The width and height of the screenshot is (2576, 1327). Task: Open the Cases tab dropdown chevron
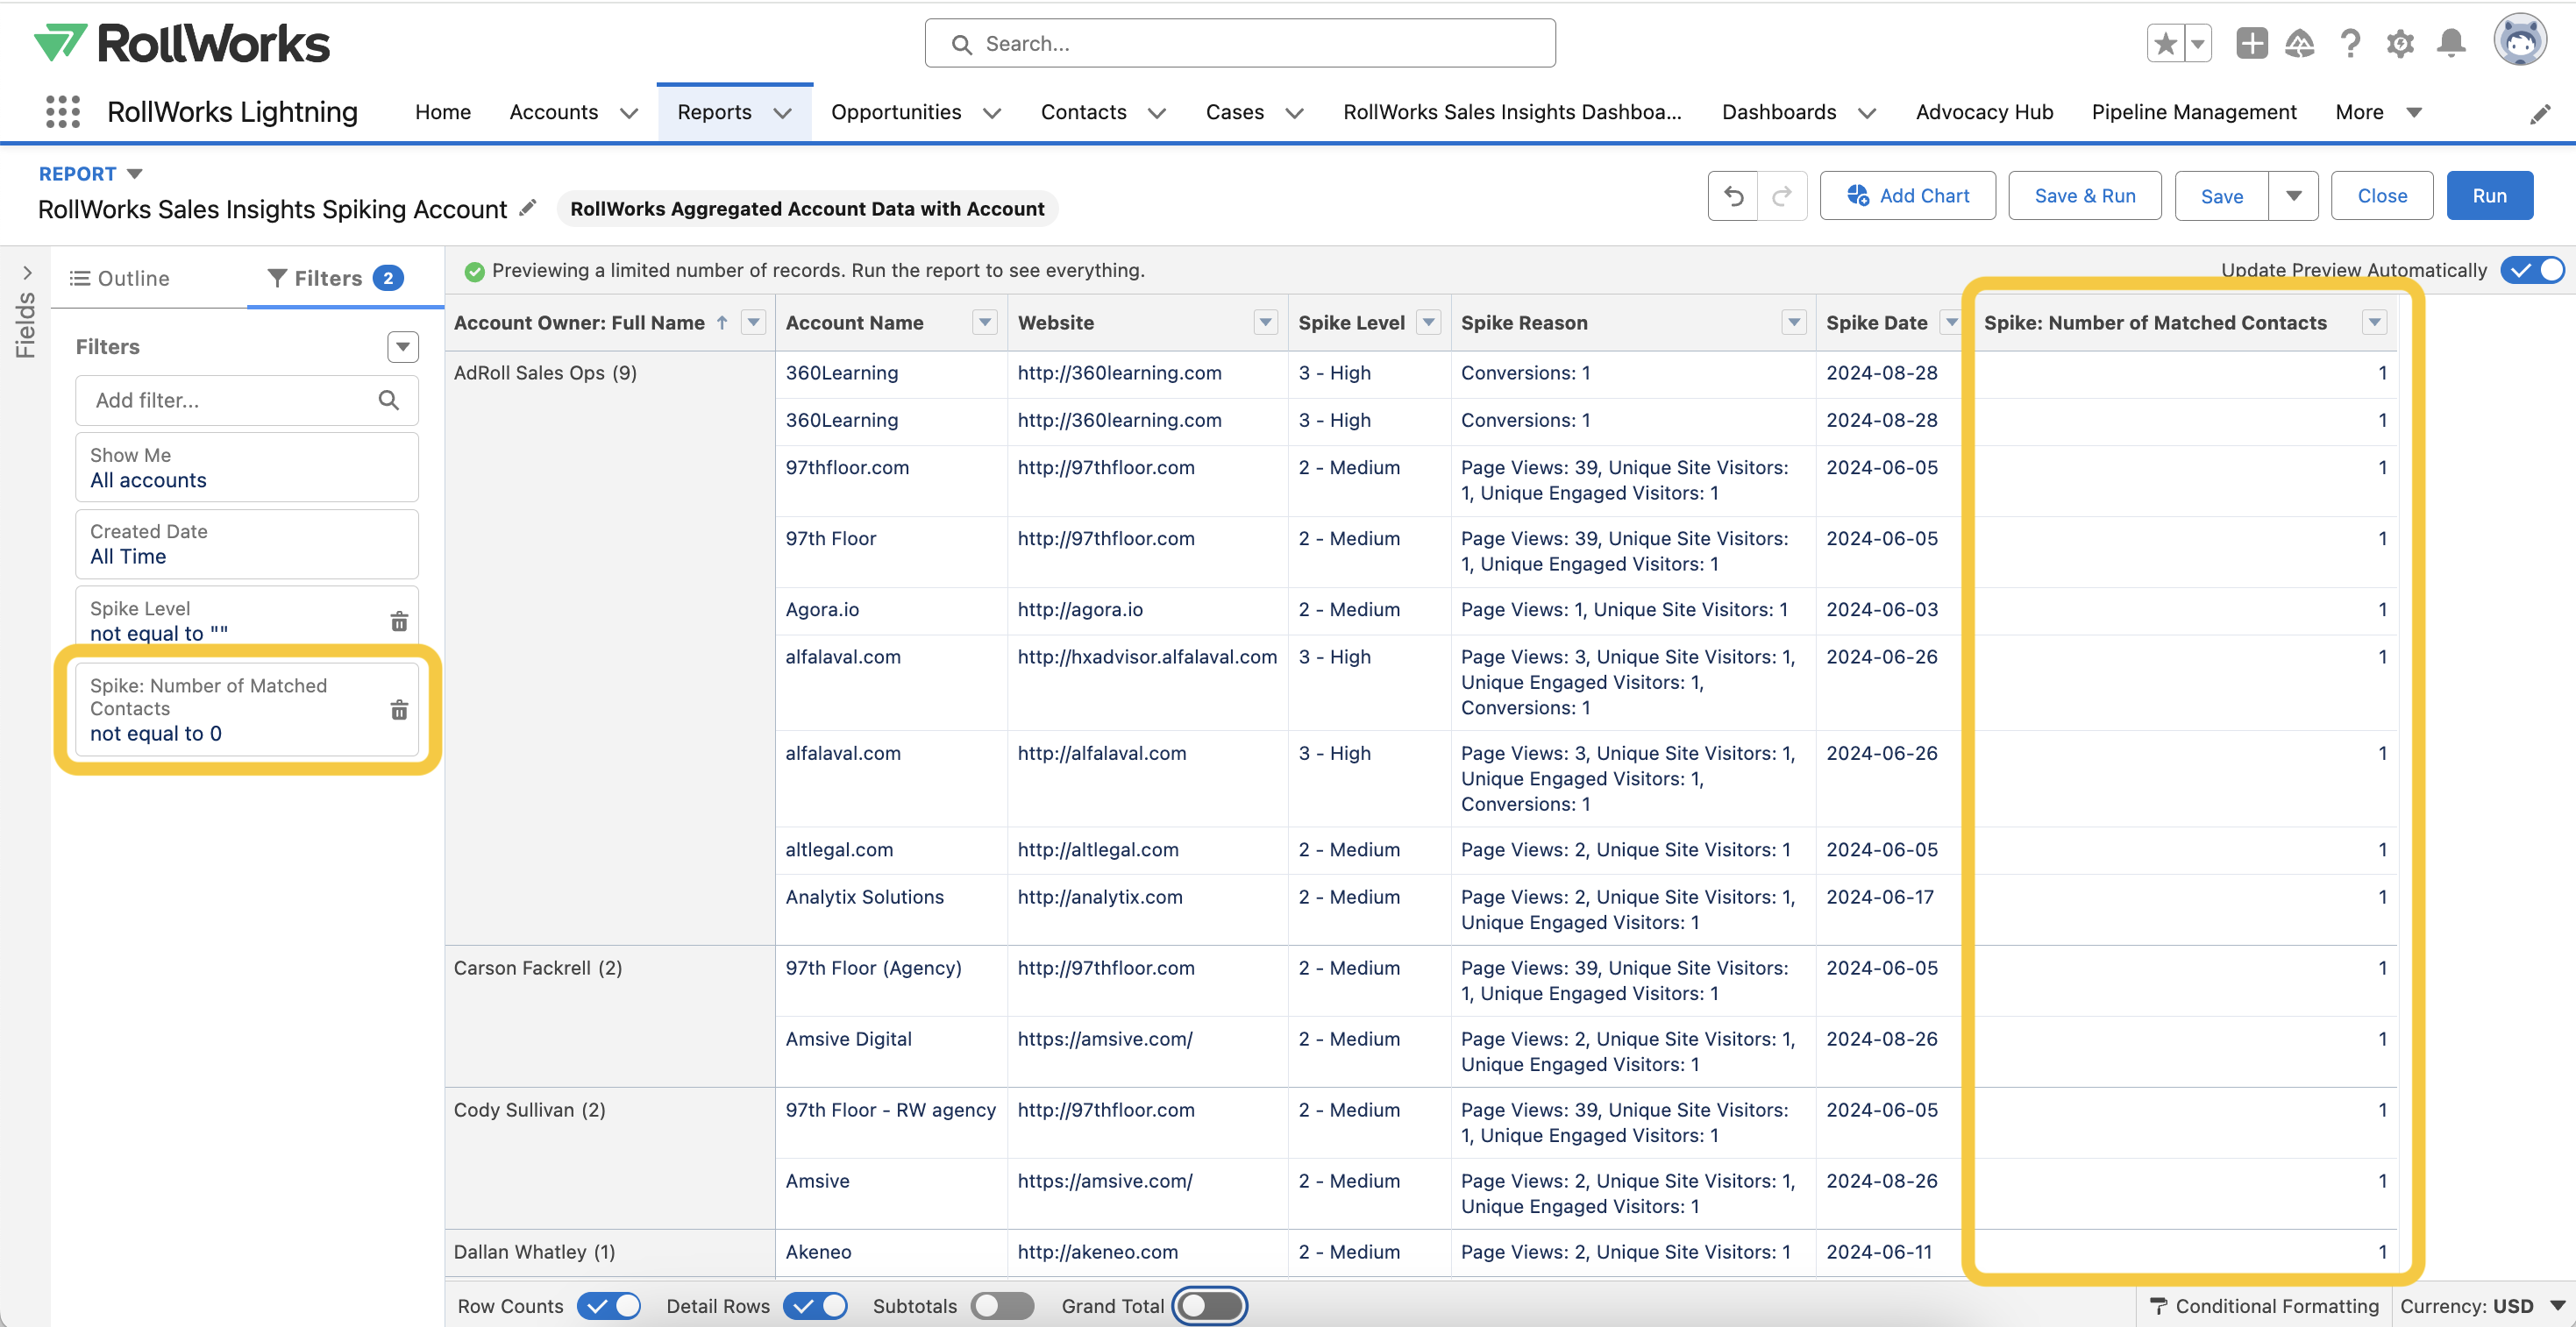tap(1294, 113)
